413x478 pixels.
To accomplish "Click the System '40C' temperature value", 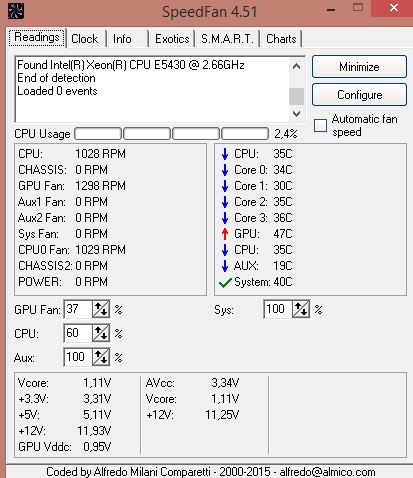I will [283, 282].
